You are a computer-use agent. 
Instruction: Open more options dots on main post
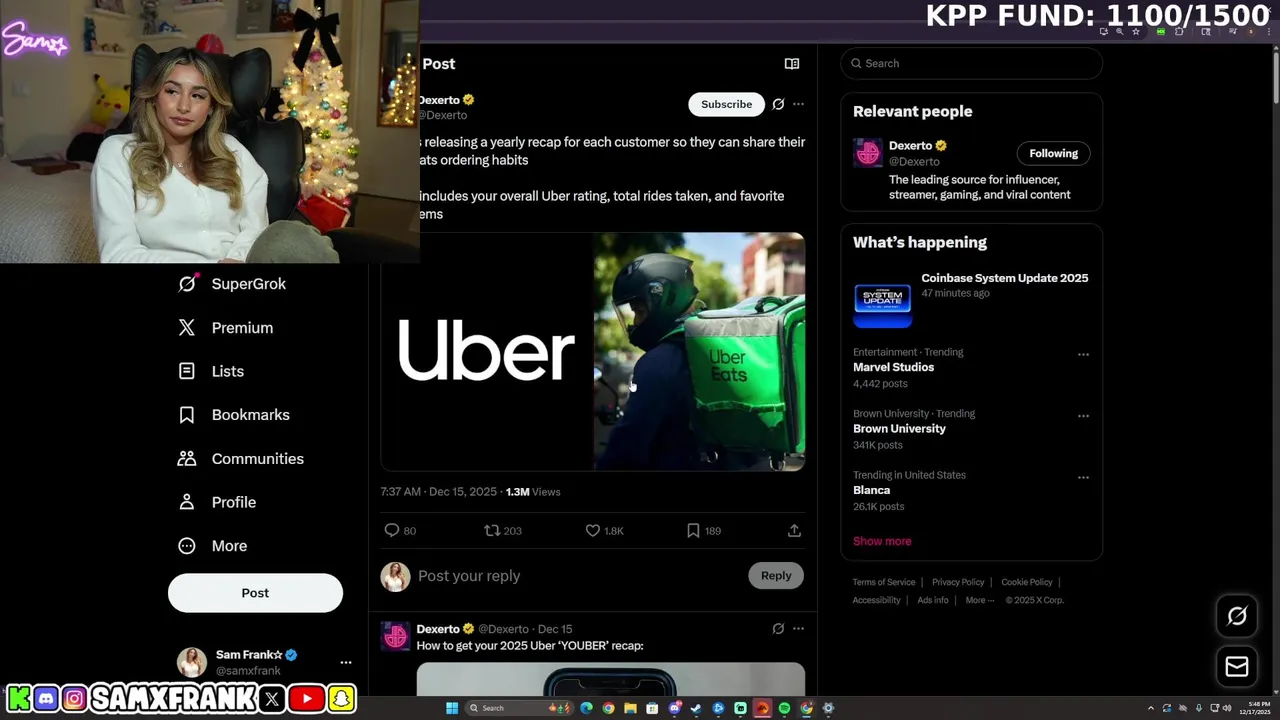798,104
